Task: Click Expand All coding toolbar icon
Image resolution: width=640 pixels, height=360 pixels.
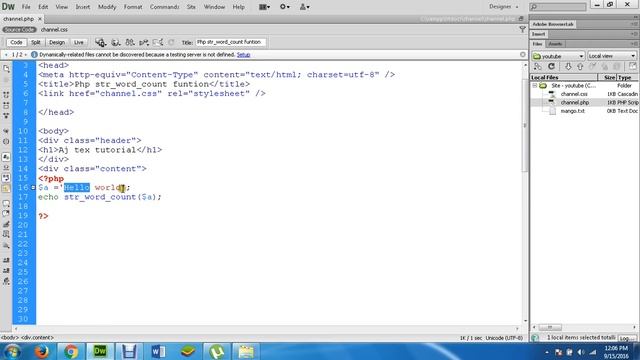Action: pos(6,116)
